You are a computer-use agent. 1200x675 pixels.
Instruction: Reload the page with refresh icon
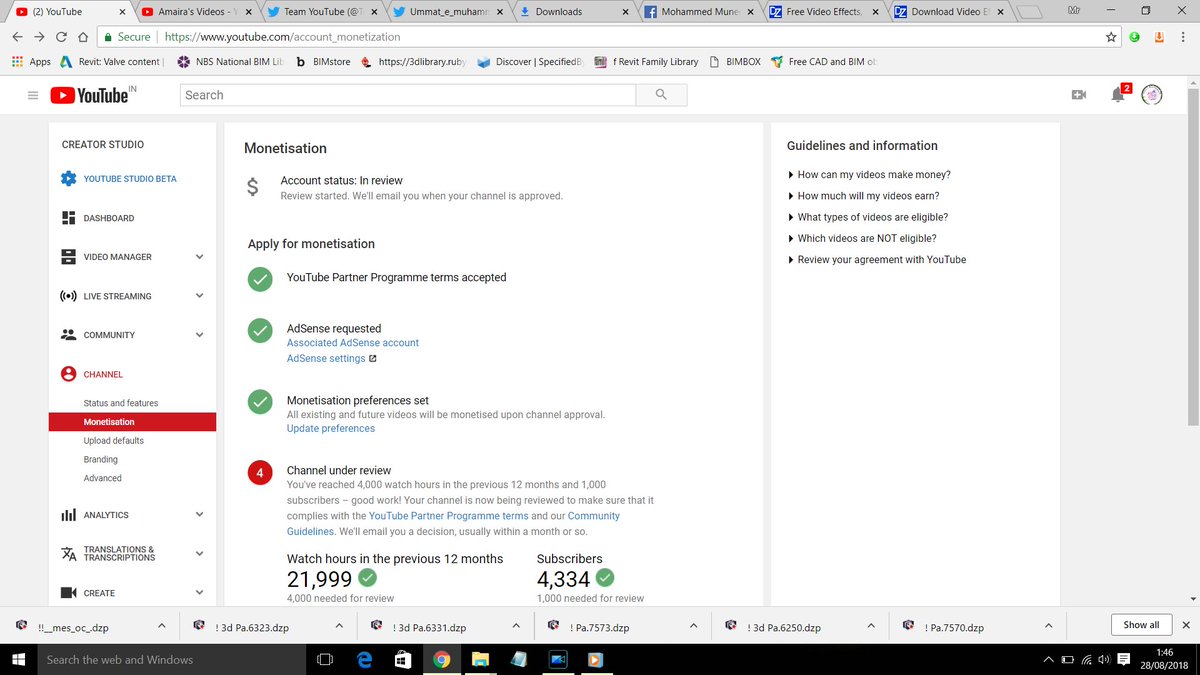coord(63,37)
